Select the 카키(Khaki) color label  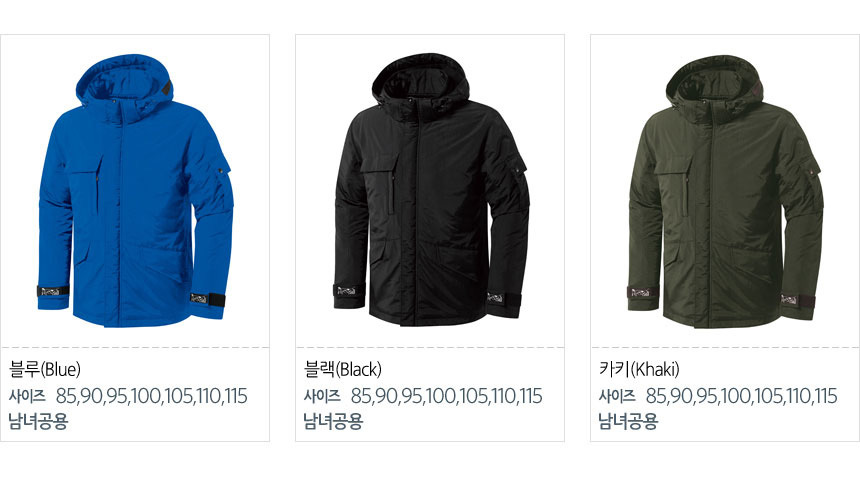click(639, 369)
